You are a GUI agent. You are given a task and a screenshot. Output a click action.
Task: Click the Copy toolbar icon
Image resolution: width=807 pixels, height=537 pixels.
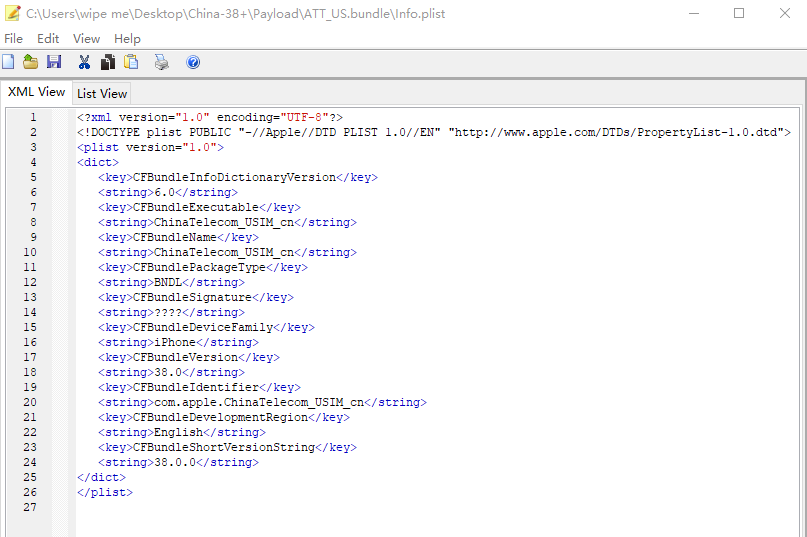108,62
